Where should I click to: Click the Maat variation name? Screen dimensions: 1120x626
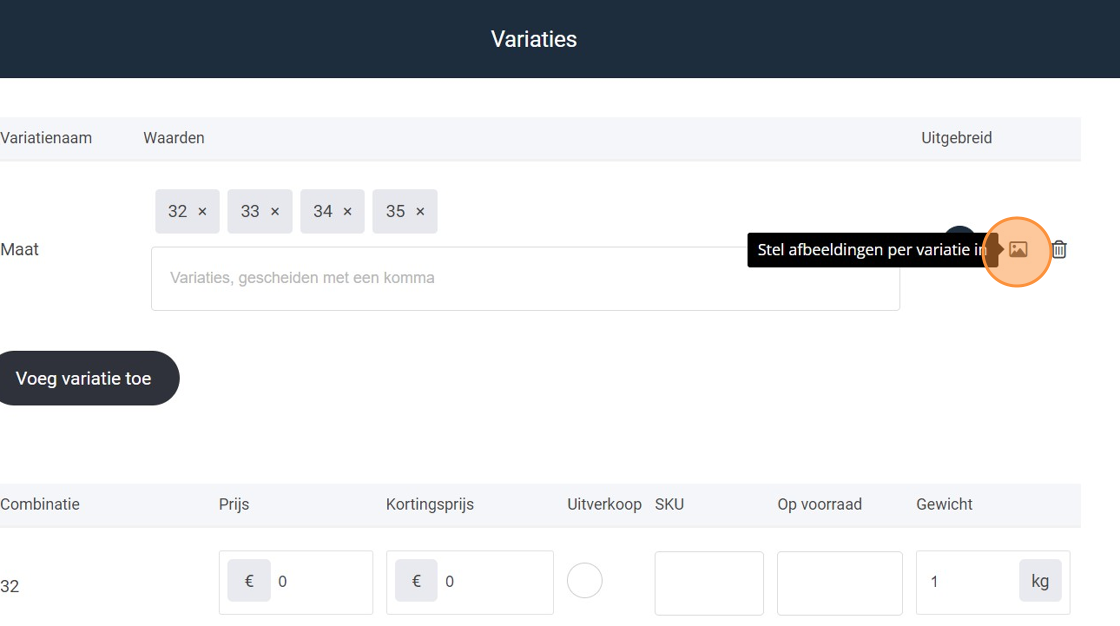pos(20,250)
